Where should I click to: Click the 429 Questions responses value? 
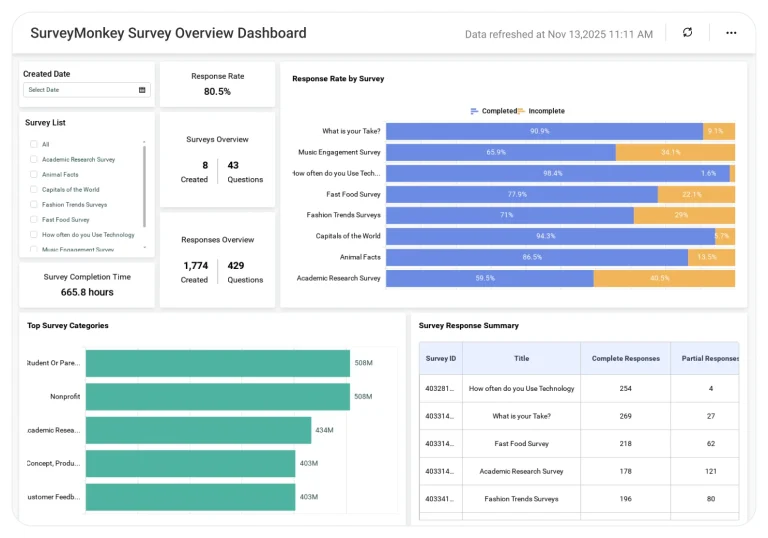pyautogui.click(x=236, y=266)
